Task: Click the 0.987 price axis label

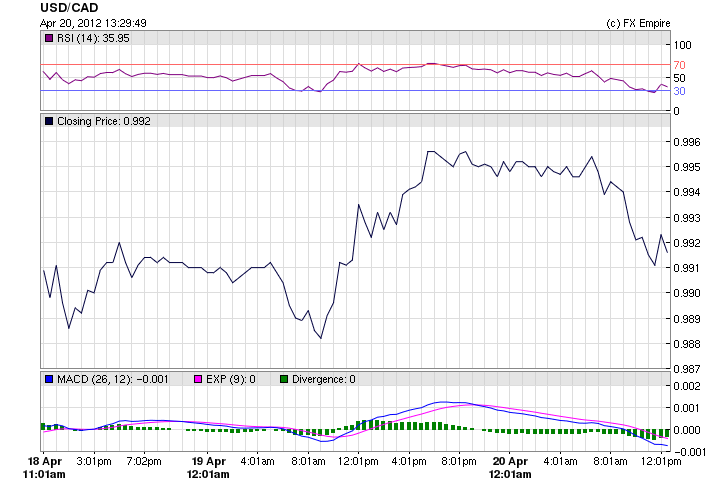Action: tap(687, 369)
